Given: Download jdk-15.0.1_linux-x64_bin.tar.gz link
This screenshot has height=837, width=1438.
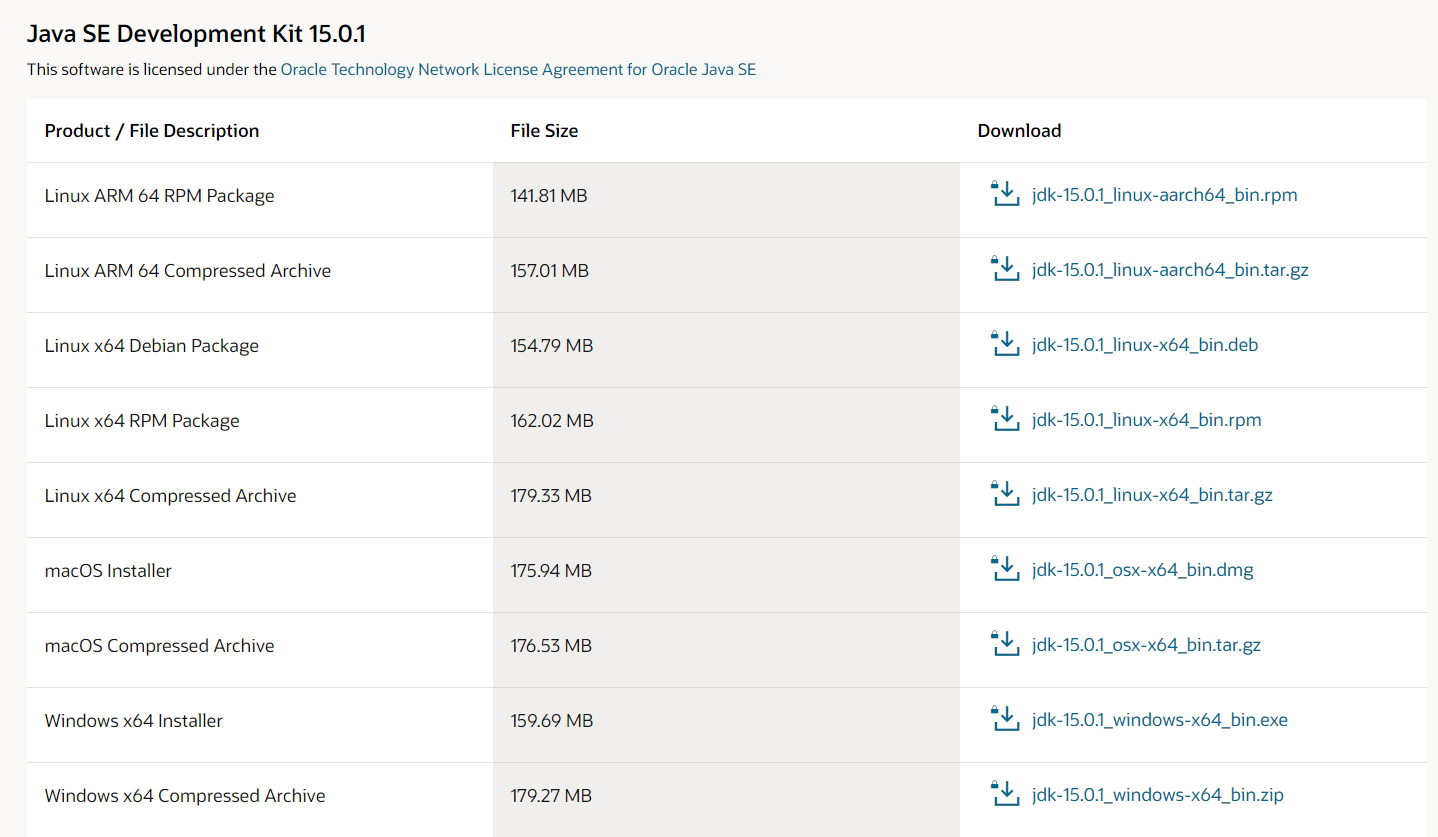Looking at the screenshot, I should 1152,495.
